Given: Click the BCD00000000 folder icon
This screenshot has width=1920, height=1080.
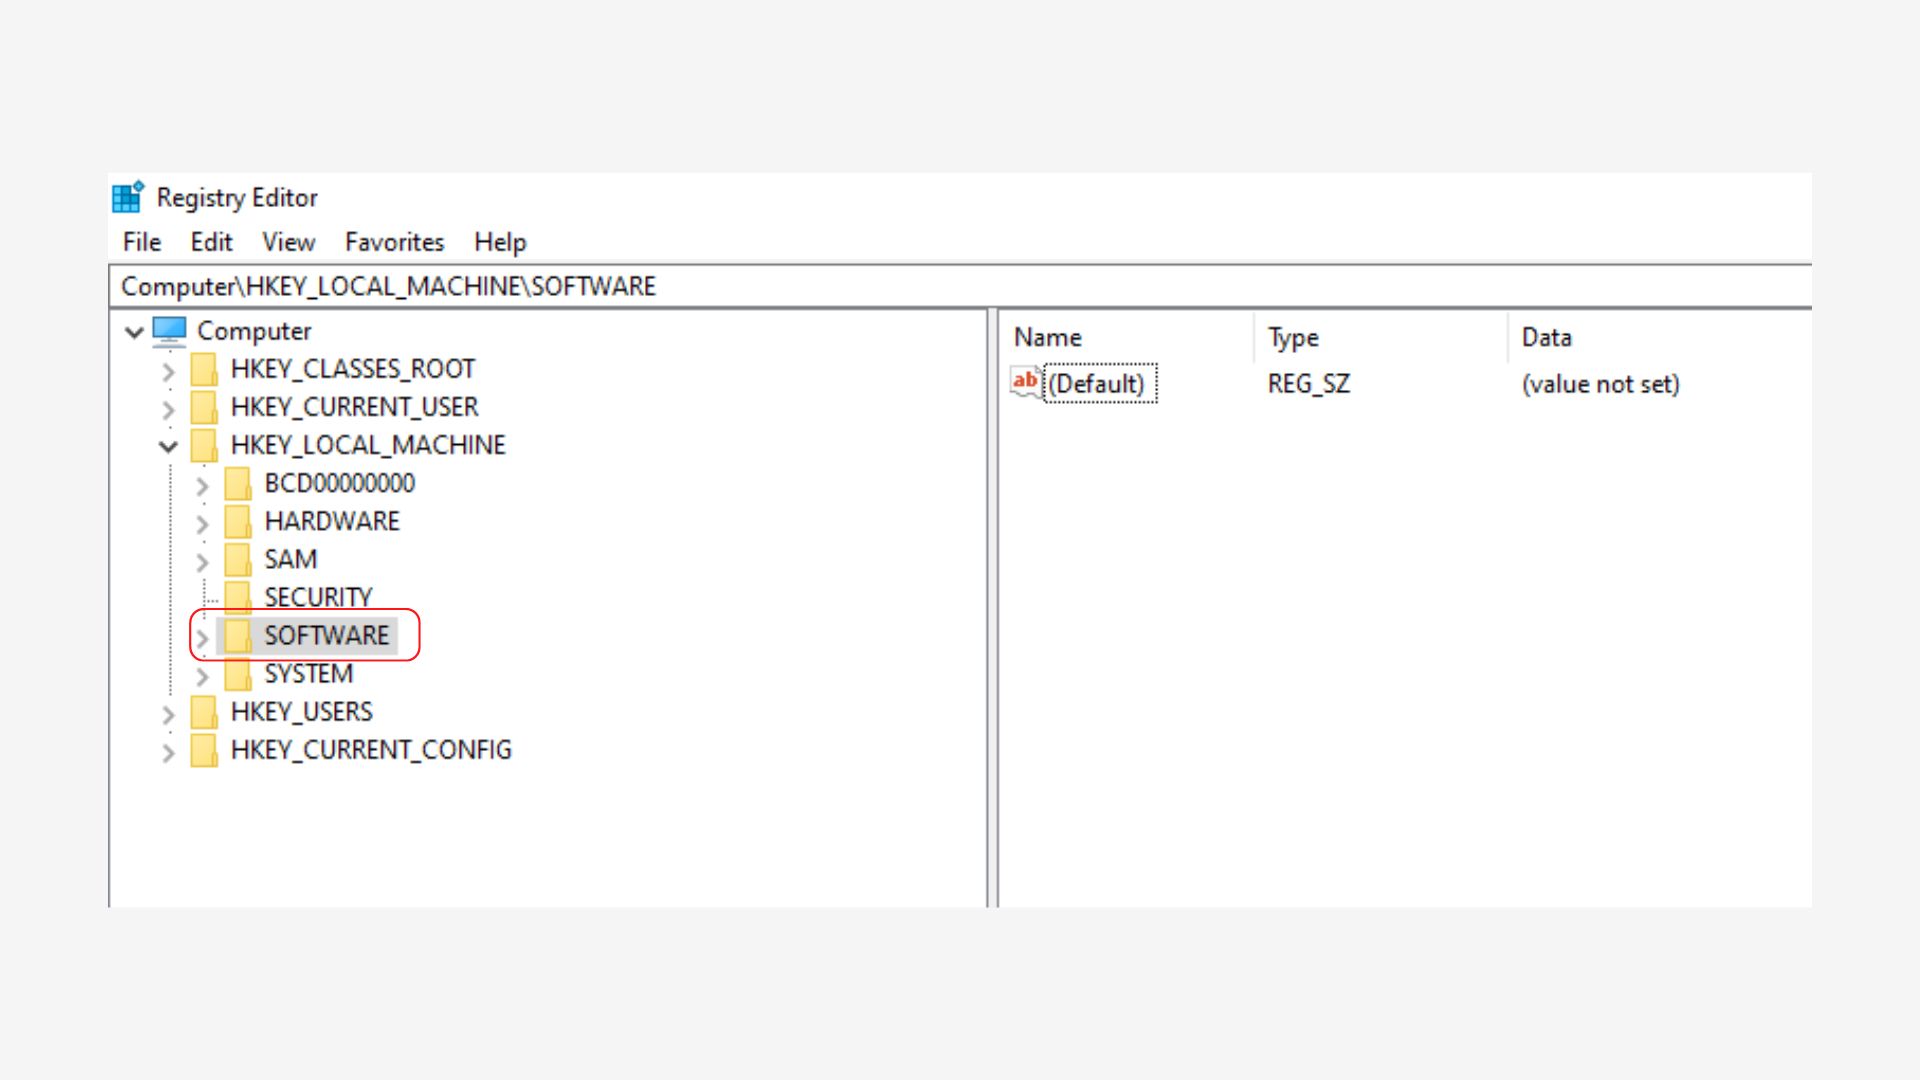Looking at the screenshot, I should pos(238,483).
